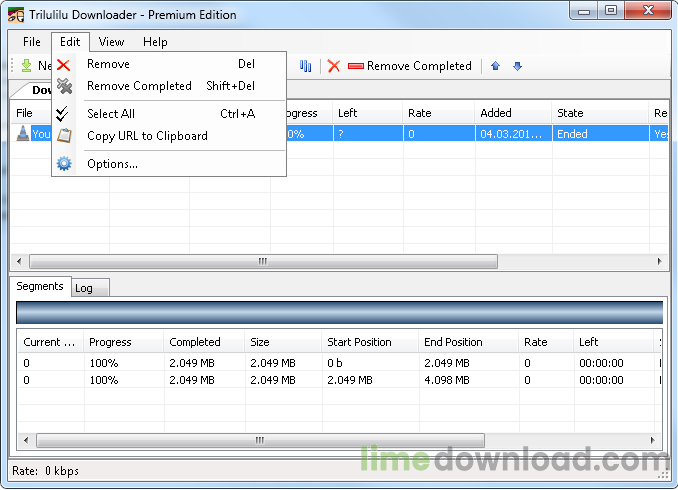Click the Size column header
Image resolution: width=678 pixels, height=490 pixels.
pyautogui.click(x=283, y=342)
